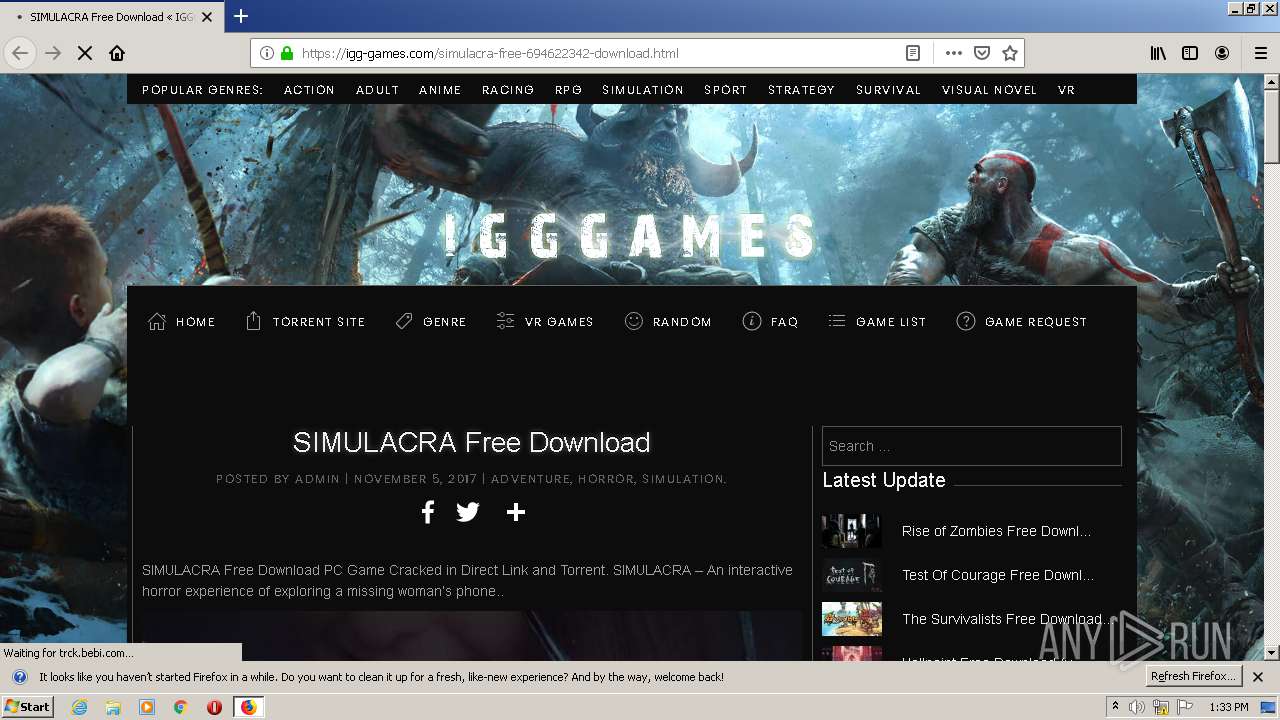Open the GENRE navigation item
The height and width of the screenshot is (720, 1280).
431,321
